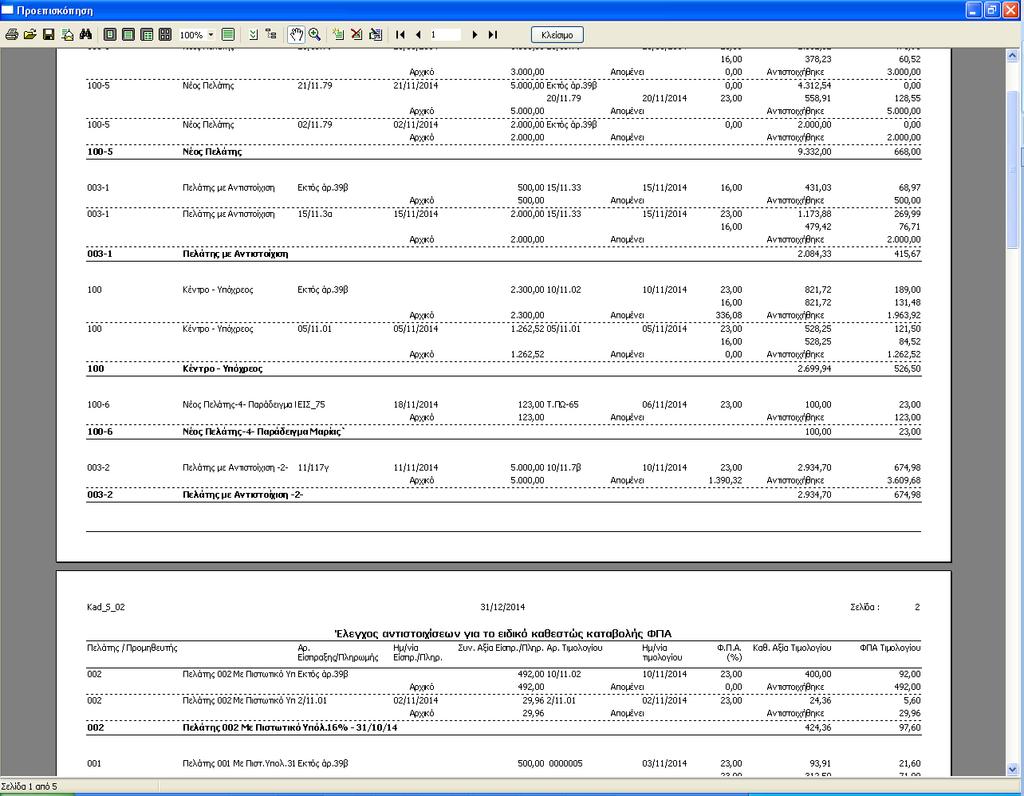Click the green full page margins icon

pyautogui.click(x=228, y=35)
